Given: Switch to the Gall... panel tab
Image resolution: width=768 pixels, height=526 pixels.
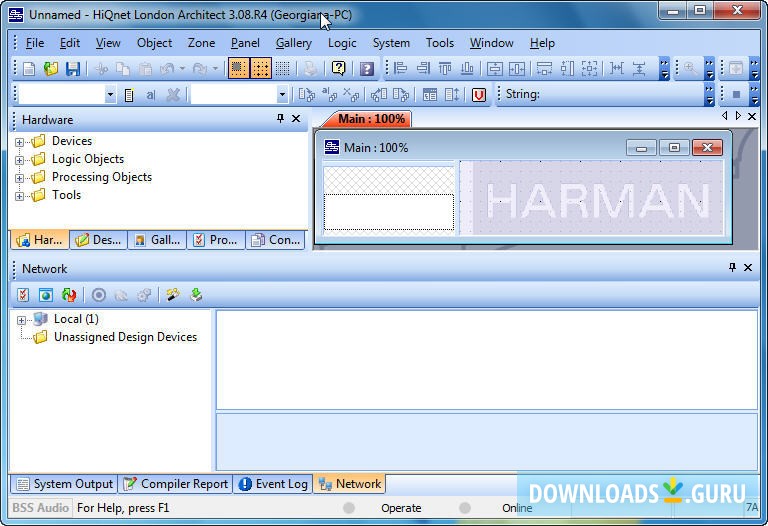Looking at the screenshot, I should [157, 240].
